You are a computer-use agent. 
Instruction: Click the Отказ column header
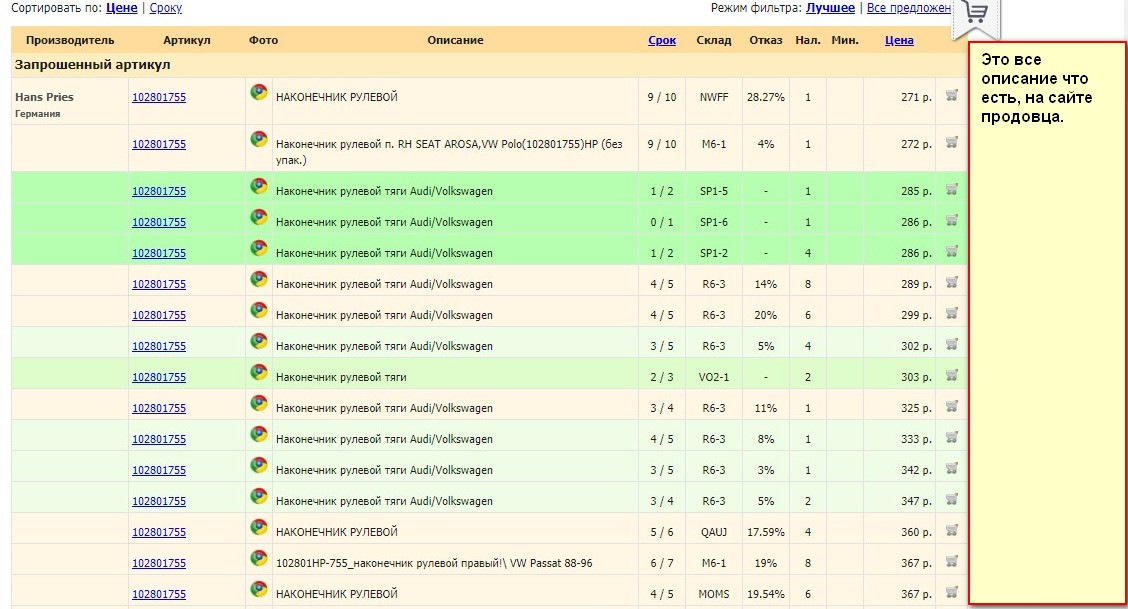click(765, 40)
